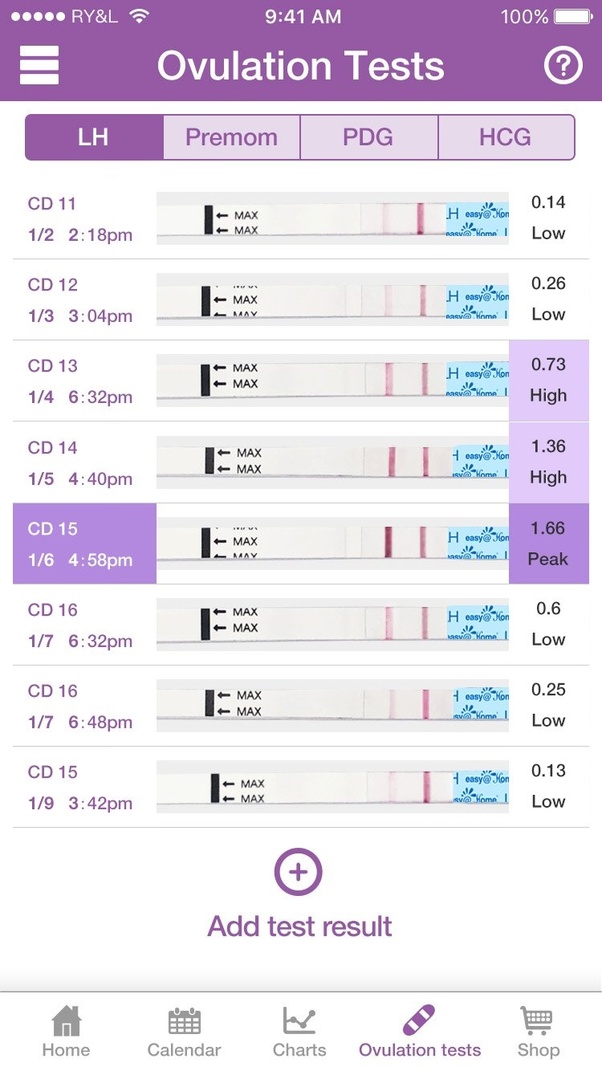The height and width of the screenshot is (1071, 602).
Task: Open Shop cart icon
Action: coord(536,1021)
